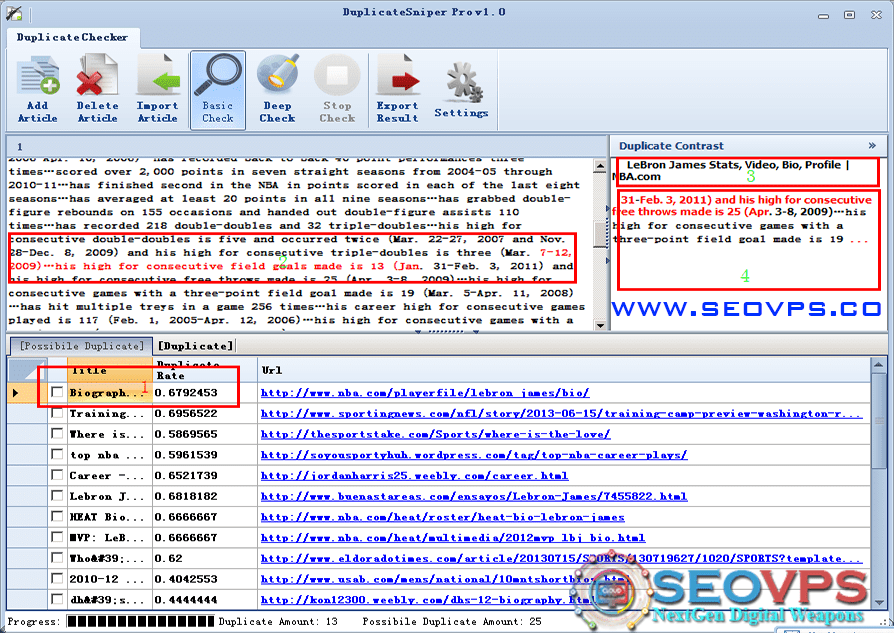Open Import Article tool

coord(157,90)
